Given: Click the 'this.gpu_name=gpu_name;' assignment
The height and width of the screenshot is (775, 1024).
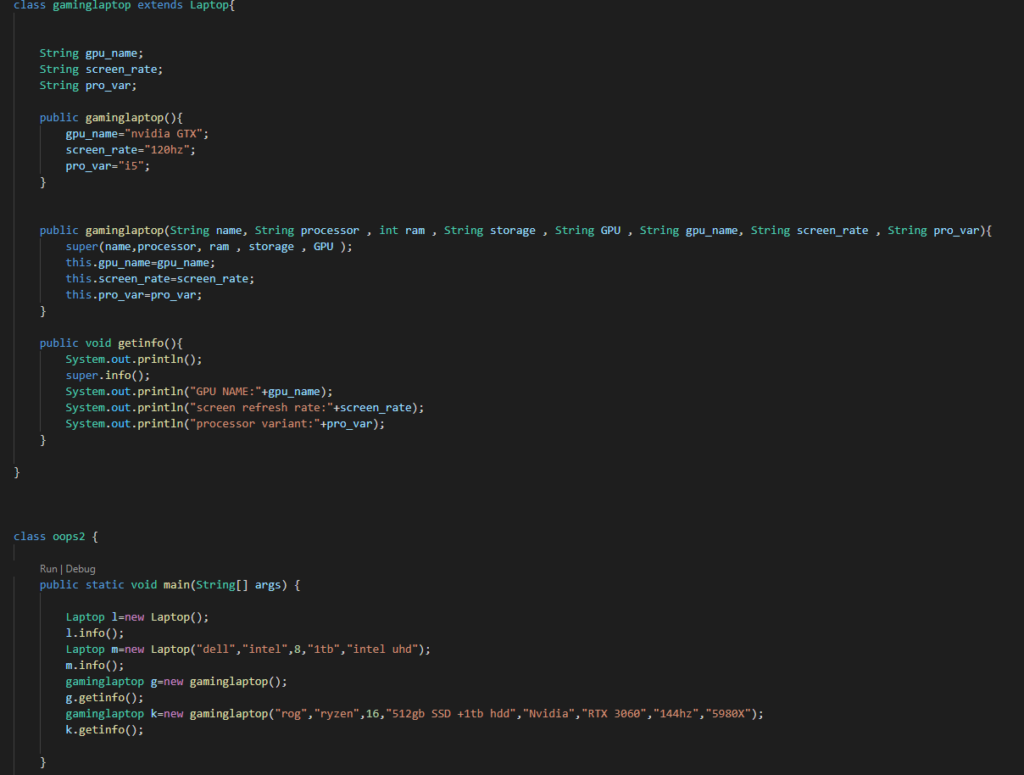Looking at the screenshot, I should coord(140,262).
